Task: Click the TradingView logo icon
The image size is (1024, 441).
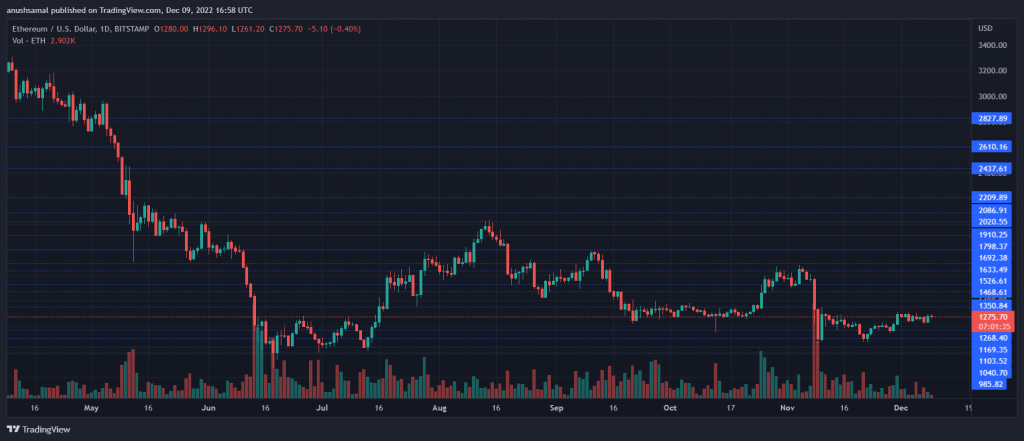Action: pos(15,429)
